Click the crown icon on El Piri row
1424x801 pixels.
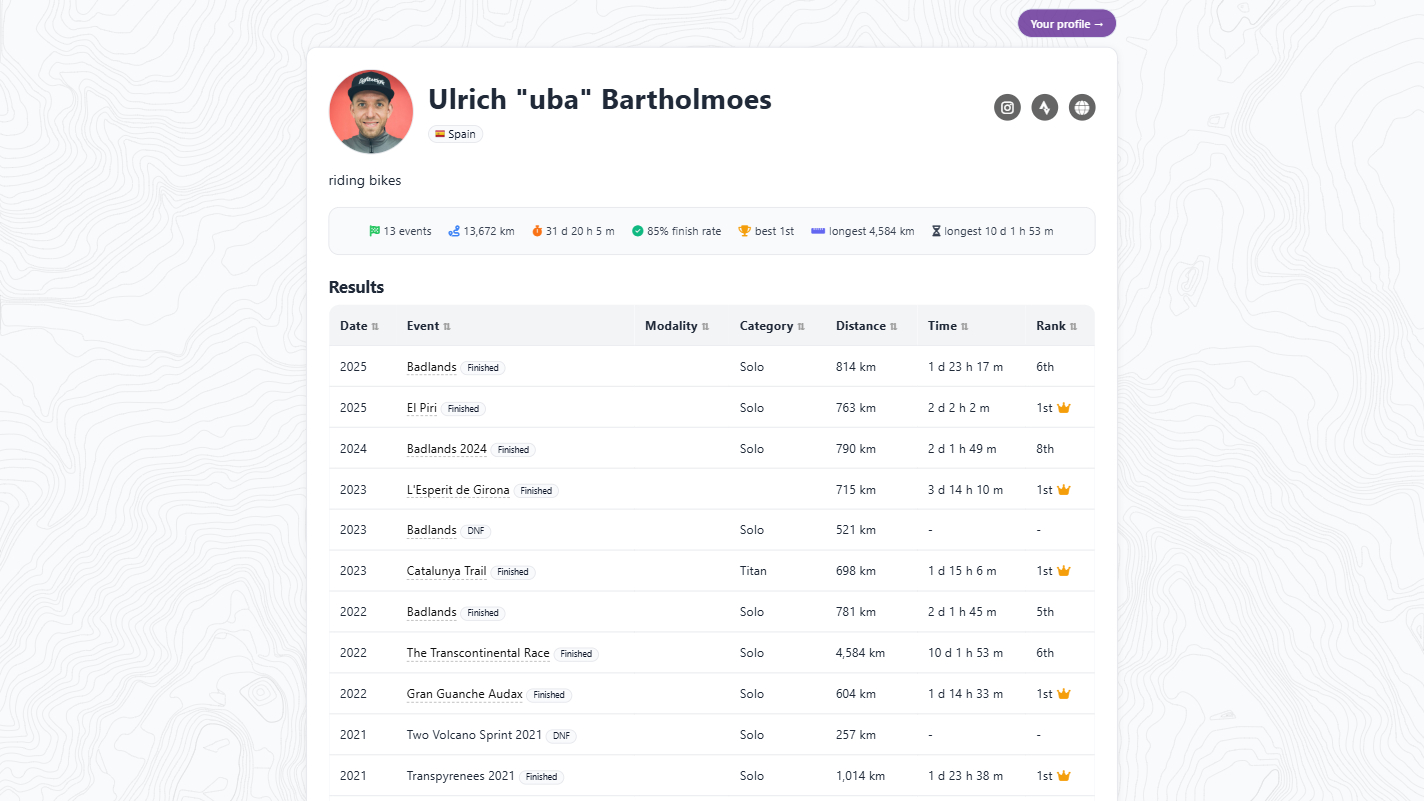tap(1064, 408)
